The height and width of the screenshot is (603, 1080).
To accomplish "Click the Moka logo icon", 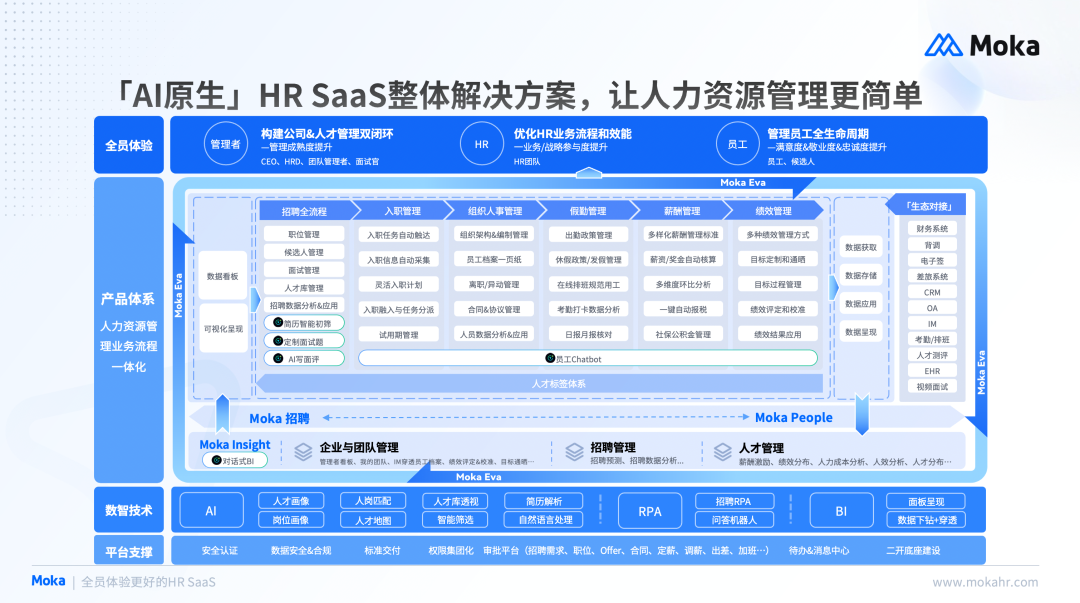I will [x=943, y=45].
